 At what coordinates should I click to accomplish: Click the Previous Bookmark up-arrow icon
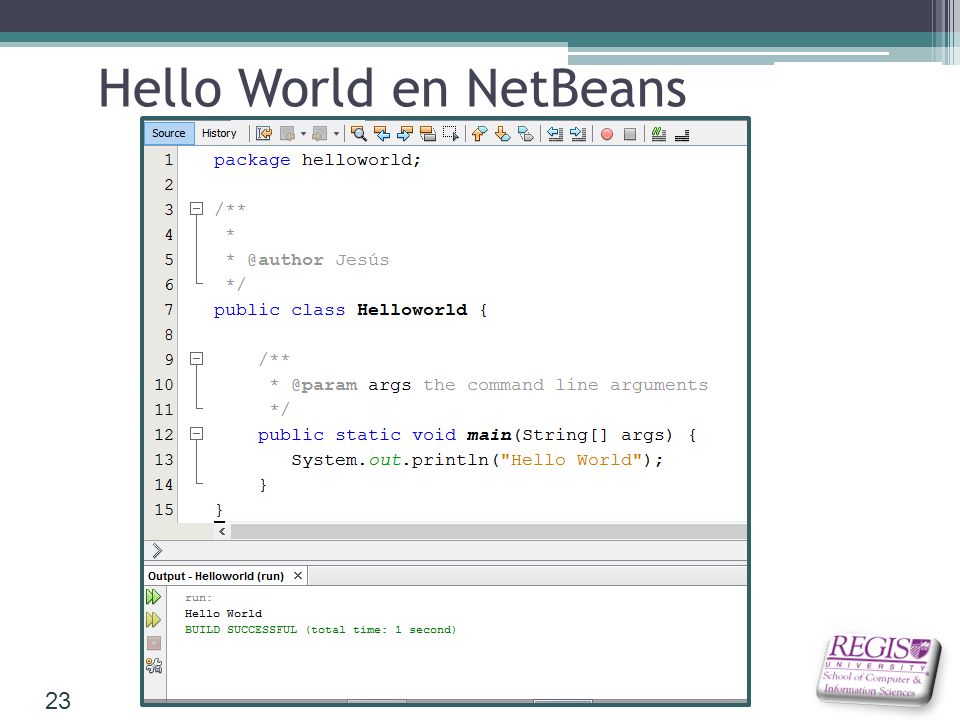pyautogui.click(x=479, y=133)
